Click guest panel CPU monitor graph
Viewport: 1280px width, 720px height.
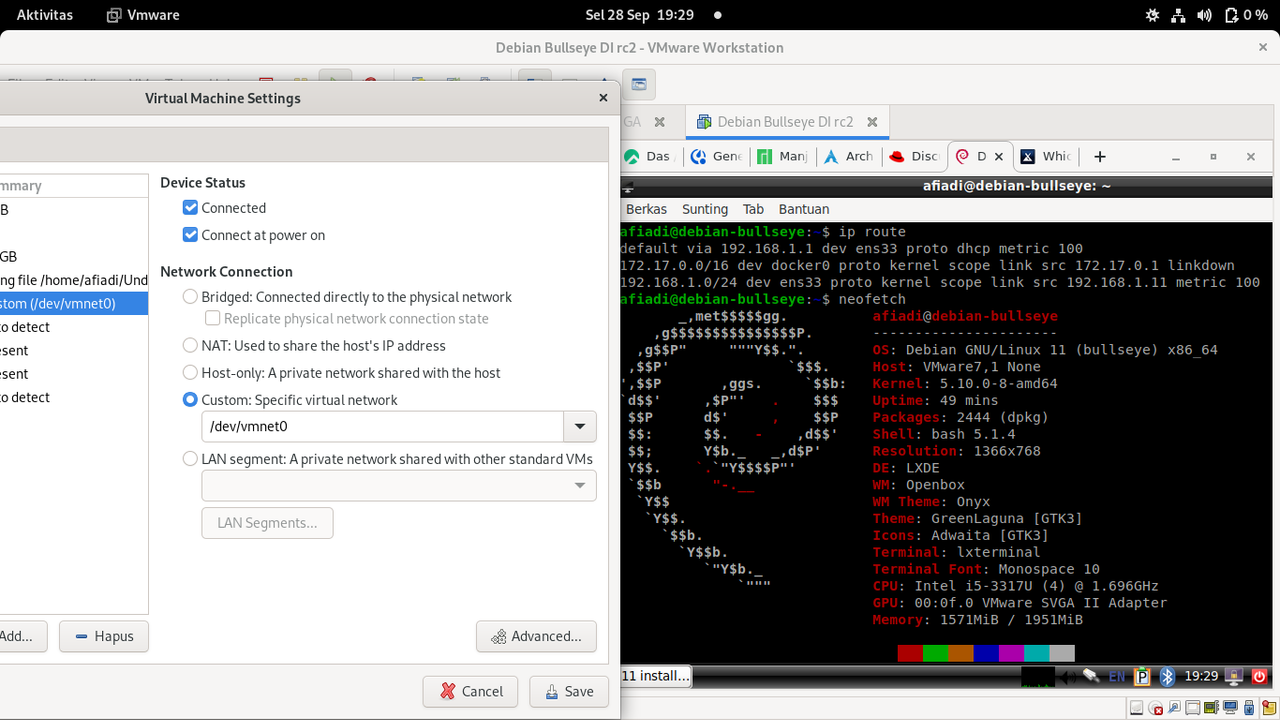[1038, 677]
